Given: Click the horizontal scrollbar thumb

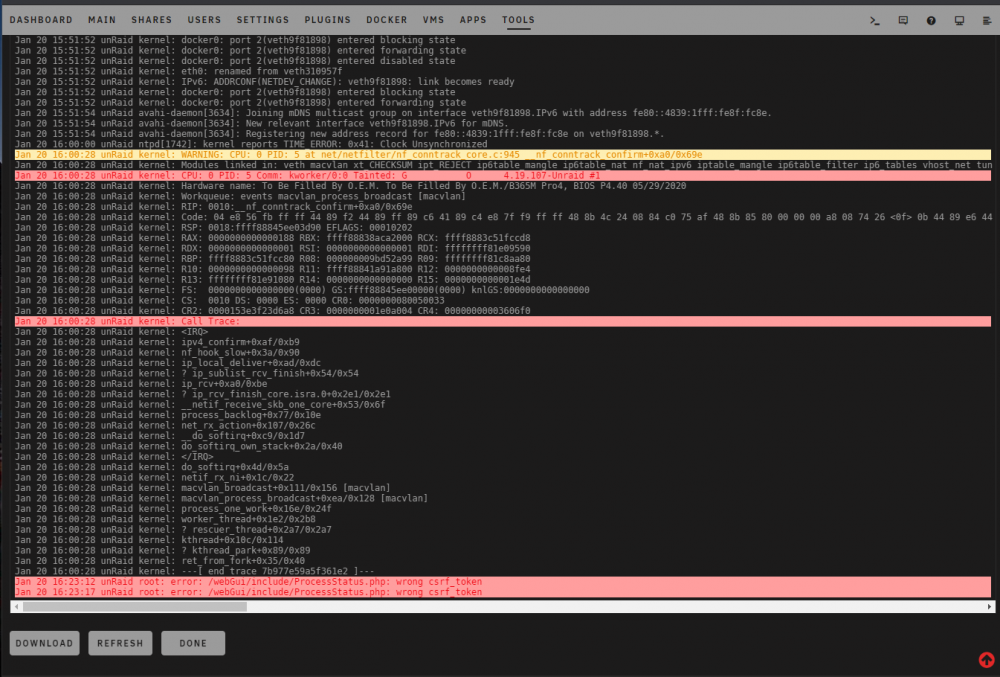Looking at the screenshot, I should (x=135, y=607).
